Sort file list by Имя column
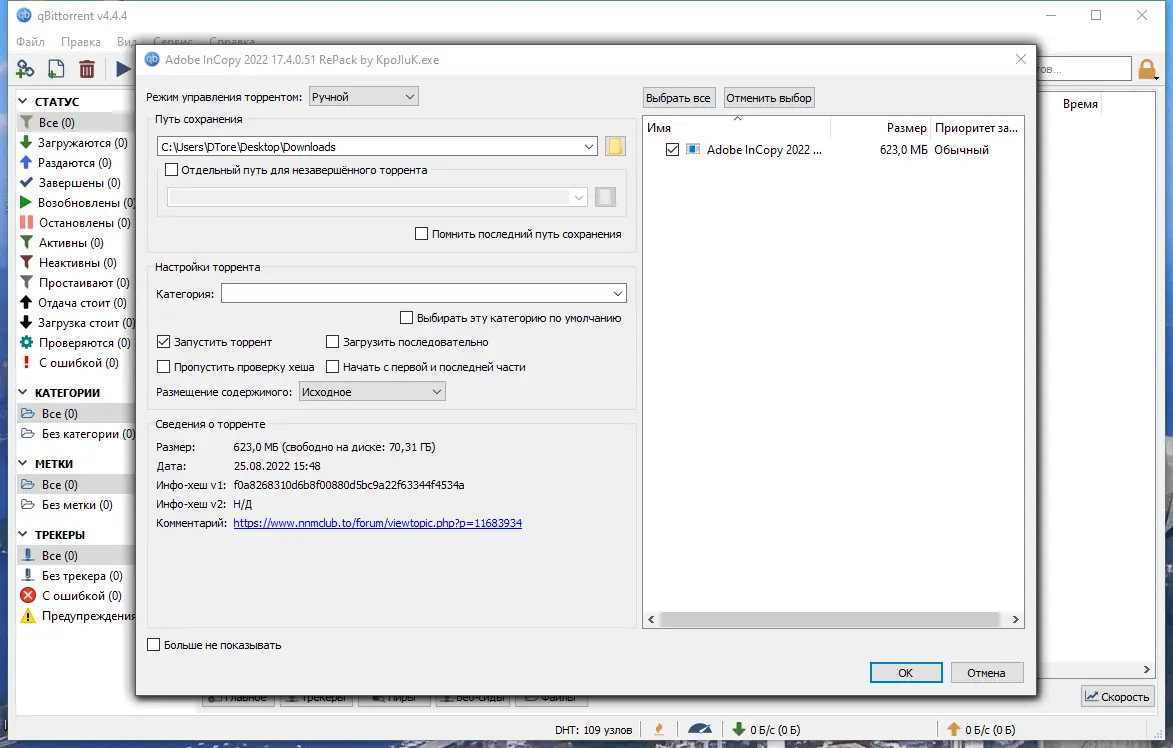Screen dimensions: 1173x748 [737, 128]
